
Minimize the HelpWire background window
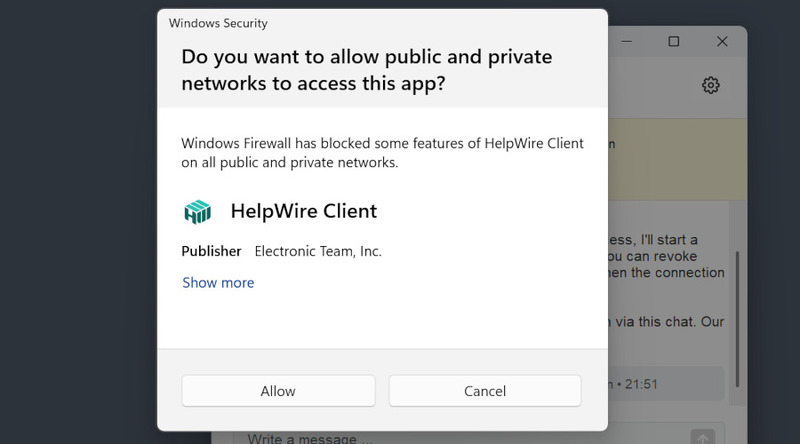627,41
